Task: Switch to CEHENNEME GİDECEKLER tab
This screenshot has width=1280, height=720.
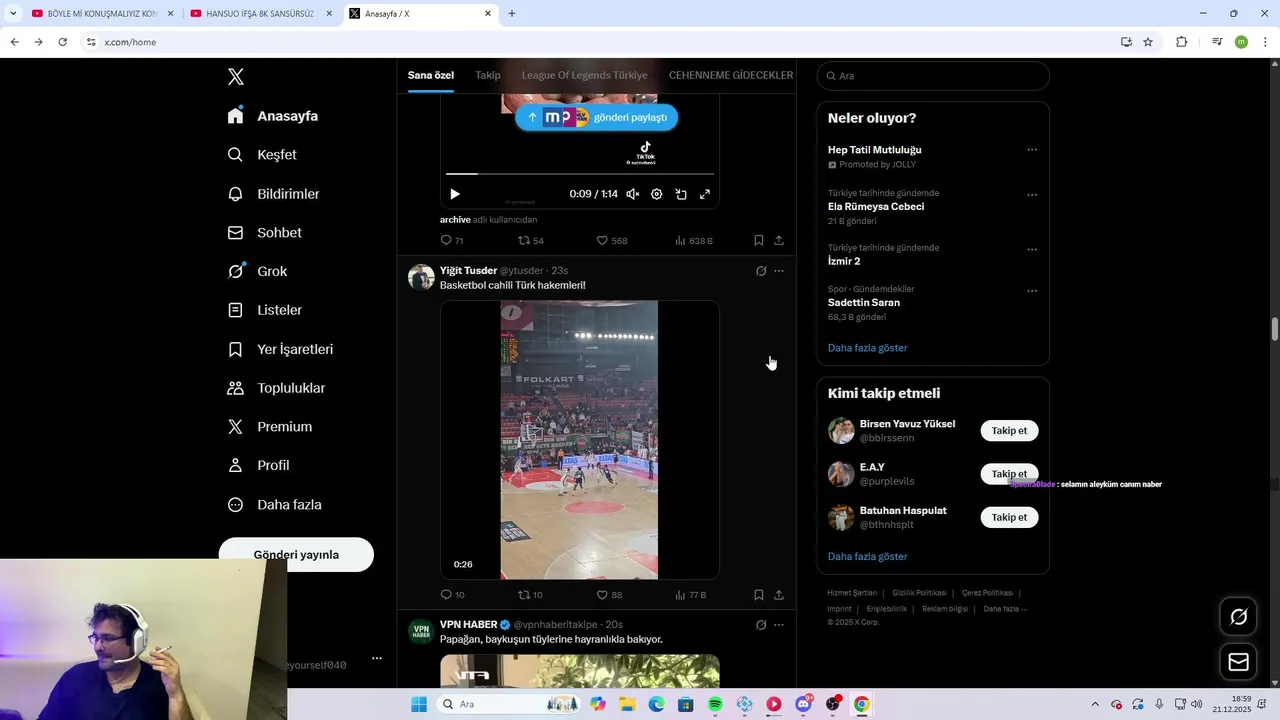Action: coord(731,75)
